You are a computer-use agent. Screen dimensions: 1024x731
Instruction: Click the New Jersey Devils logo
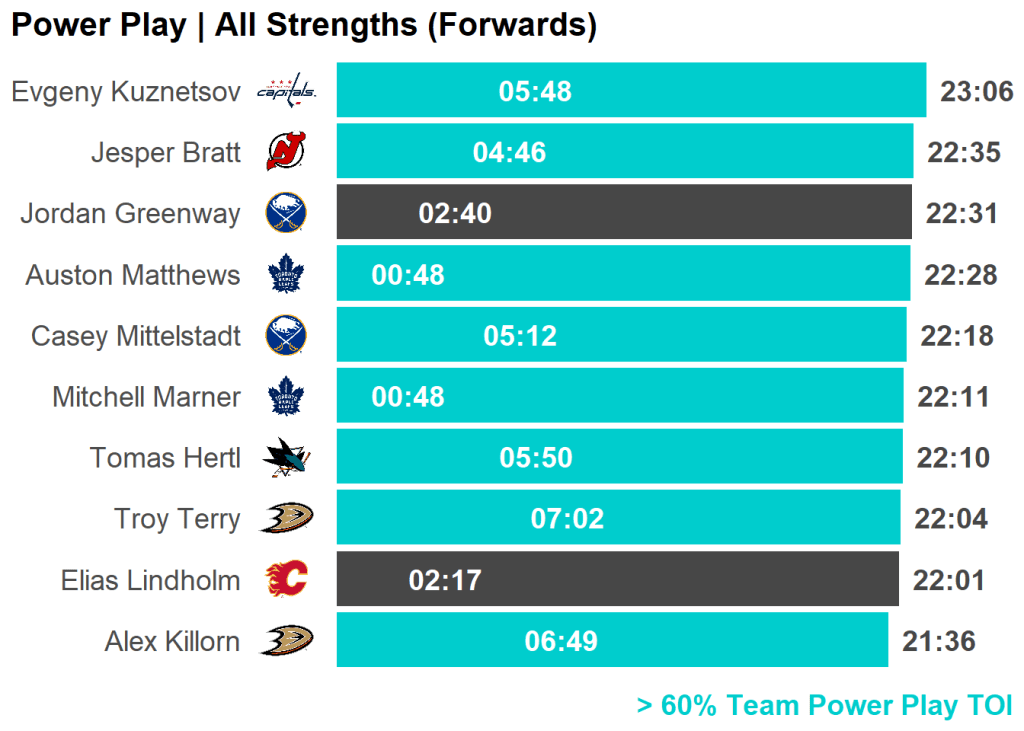286,152
